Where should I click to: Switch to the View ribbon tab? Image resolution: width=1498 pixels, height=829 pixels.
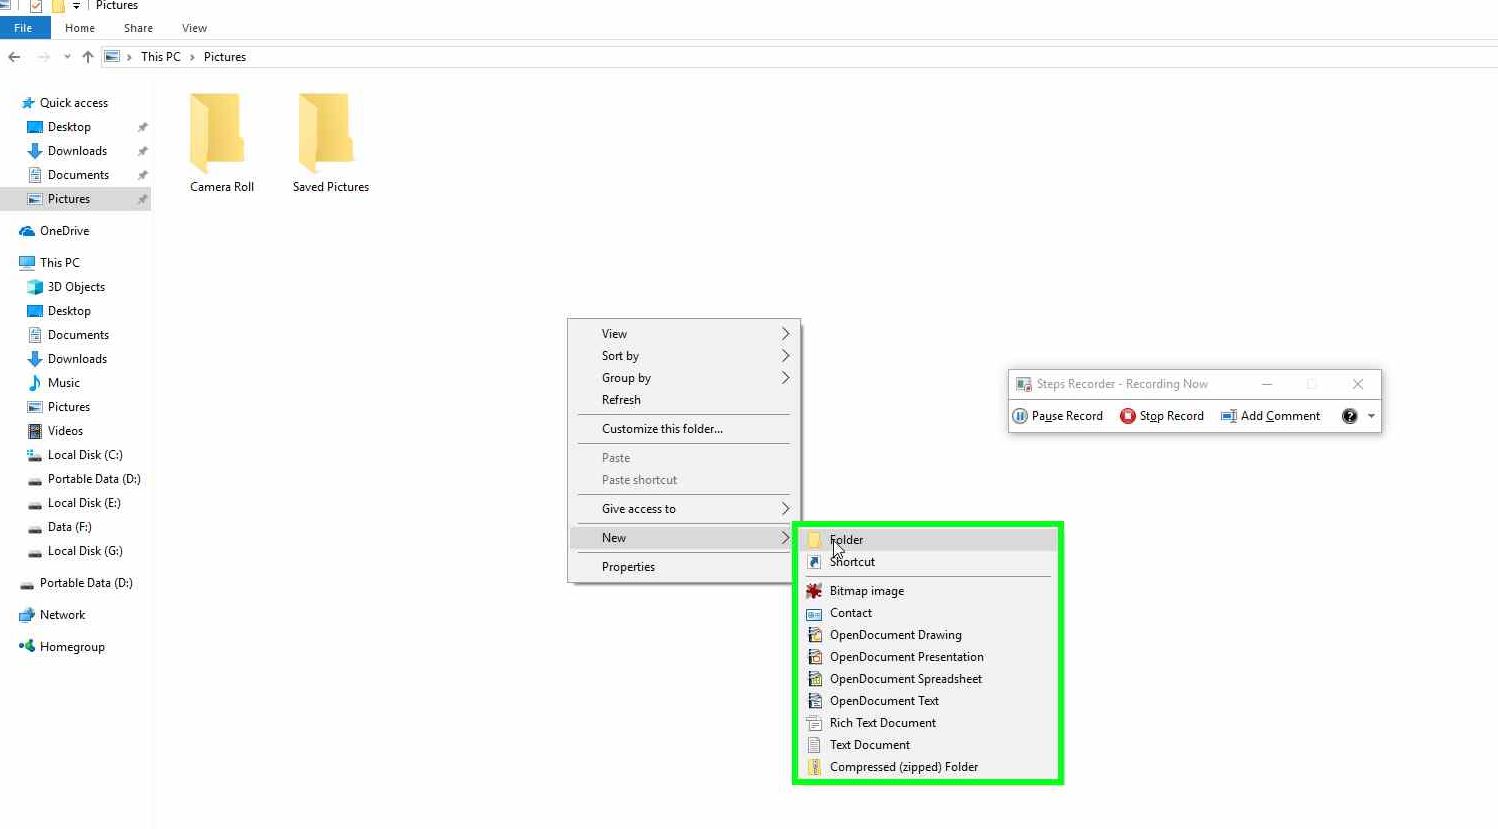[x=194, y=28]
